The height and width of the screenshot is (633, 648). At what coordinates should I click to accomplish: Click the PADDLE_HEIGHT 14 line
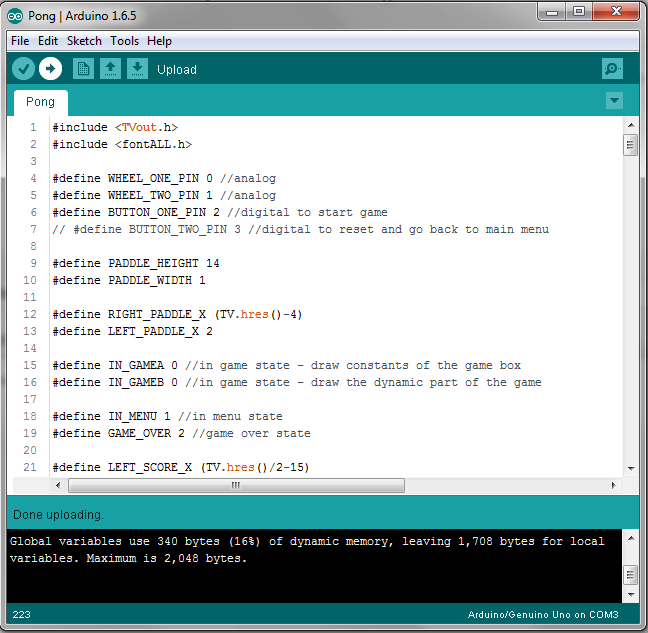tap(136, 263)
